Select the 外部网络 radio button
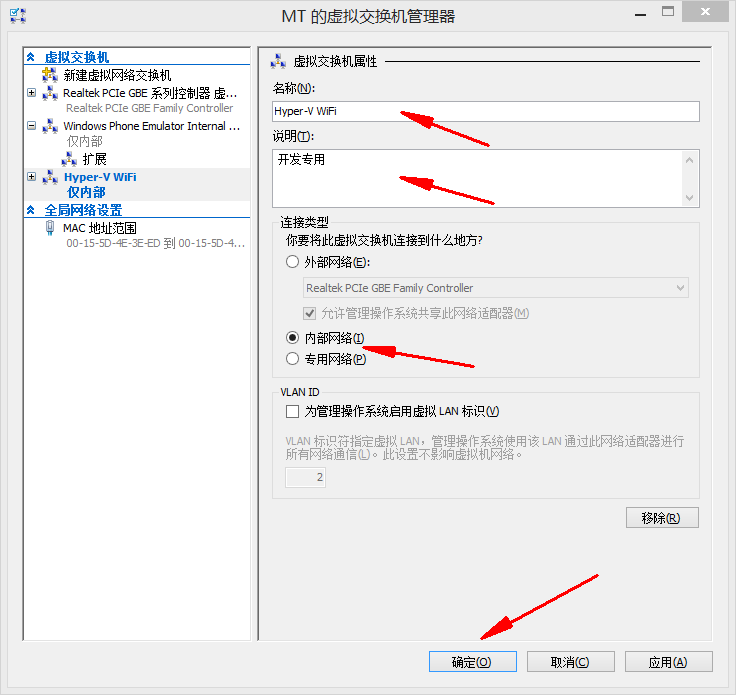The height and width of the screenshot is (695, 736). pyautogui.click(x=292, y=261)
